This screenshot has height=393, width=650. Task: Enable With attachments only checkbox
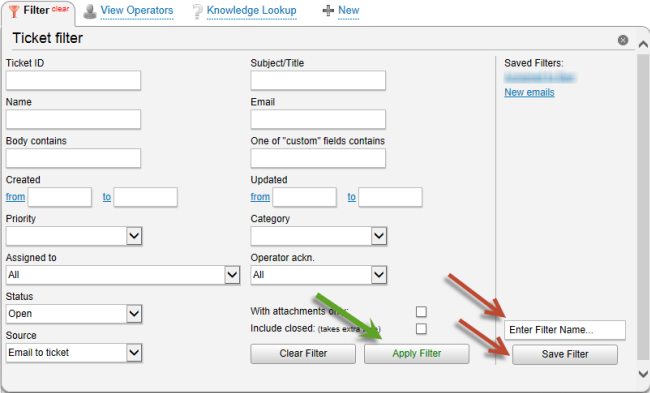(421, 311)
